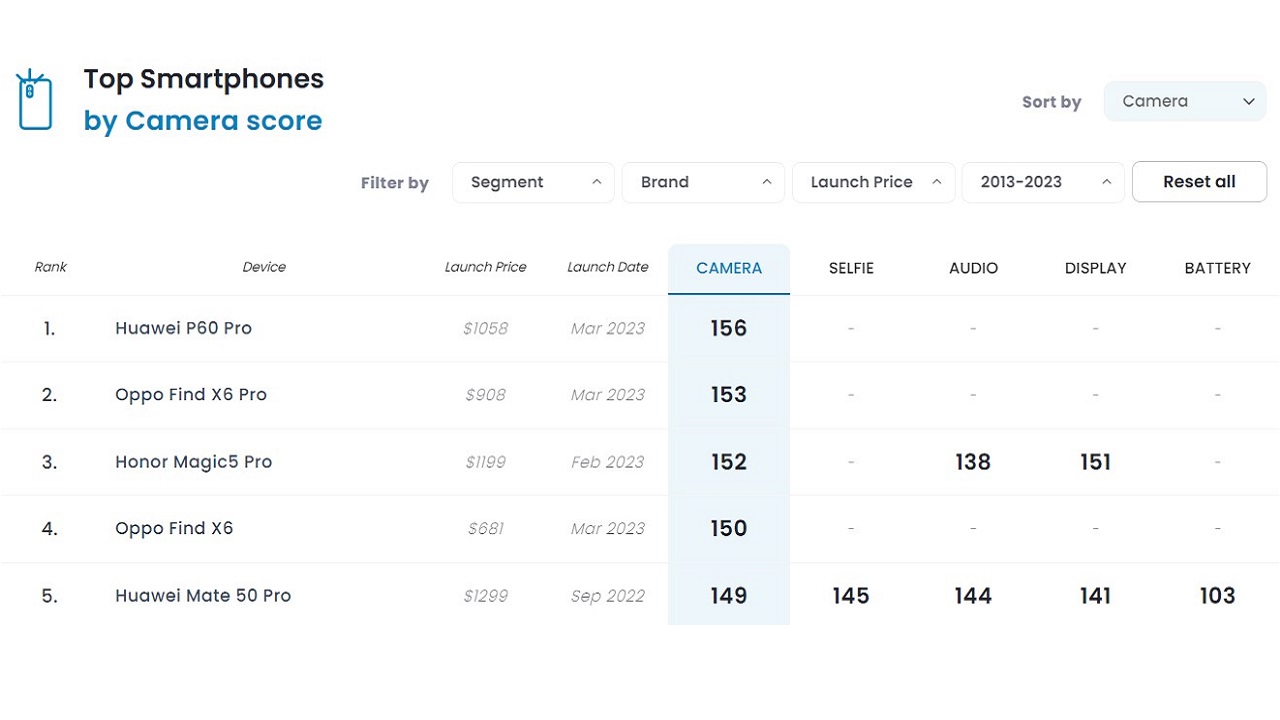The width and height of the screenshot is (1280, 720).
Task: Select the CAMERA column tab
Action: click(x=729, y=268)
